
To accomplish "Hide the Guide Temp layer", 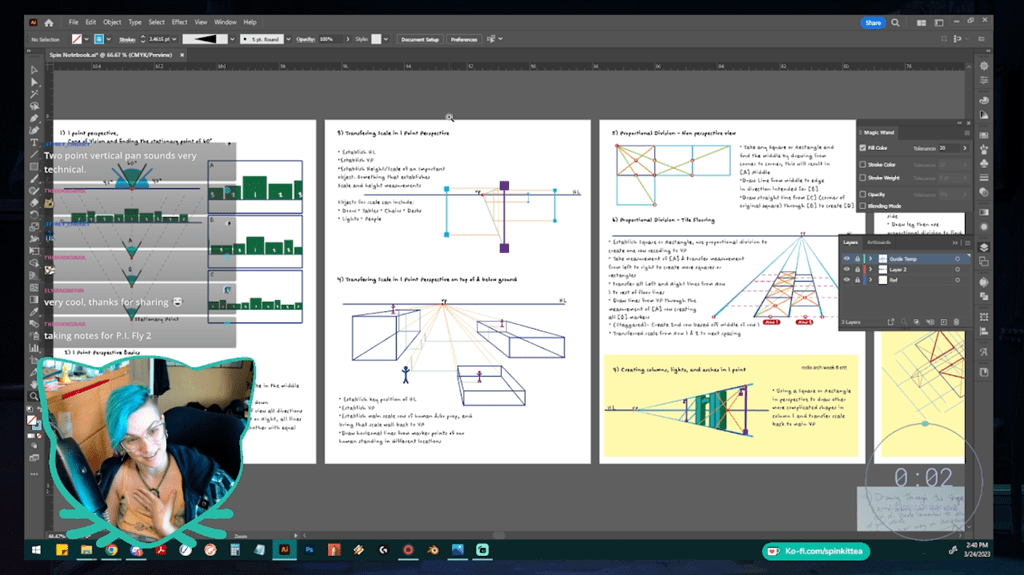I will pos(846,259).
